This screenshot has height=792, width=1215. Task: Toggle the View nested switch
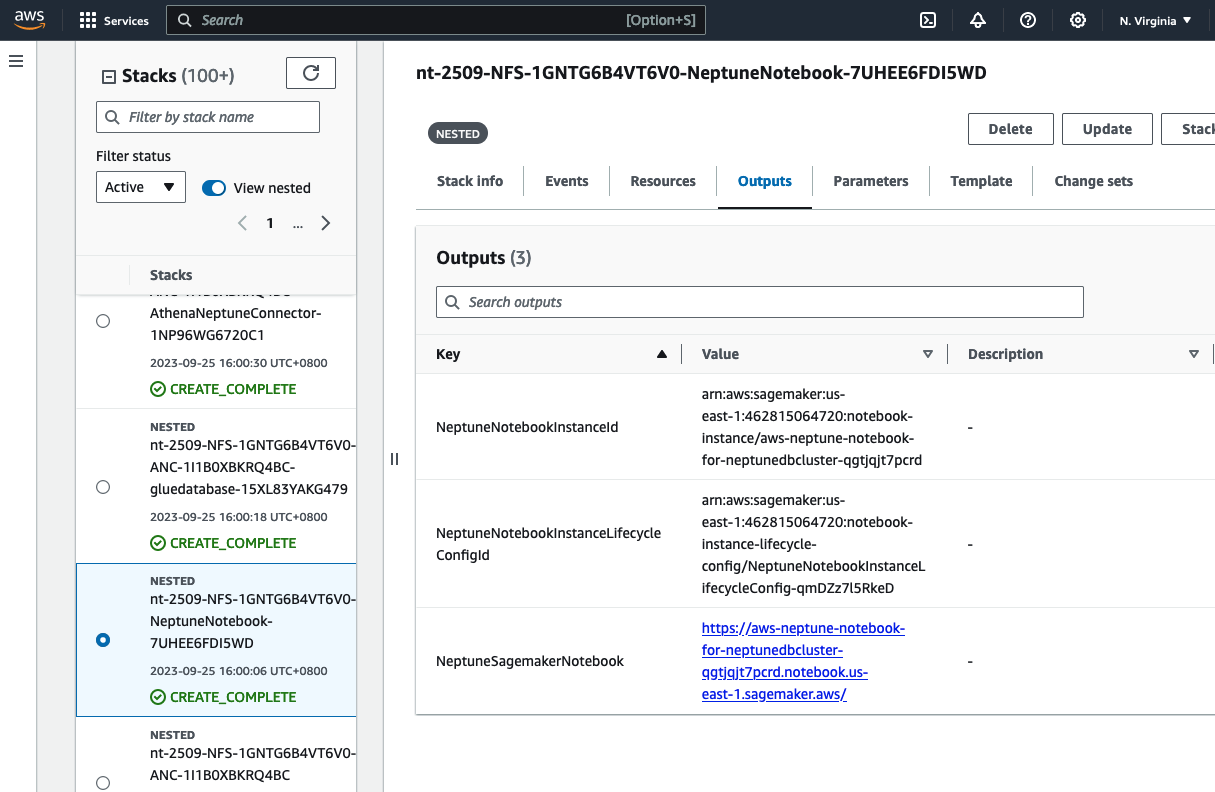(214, 188)
